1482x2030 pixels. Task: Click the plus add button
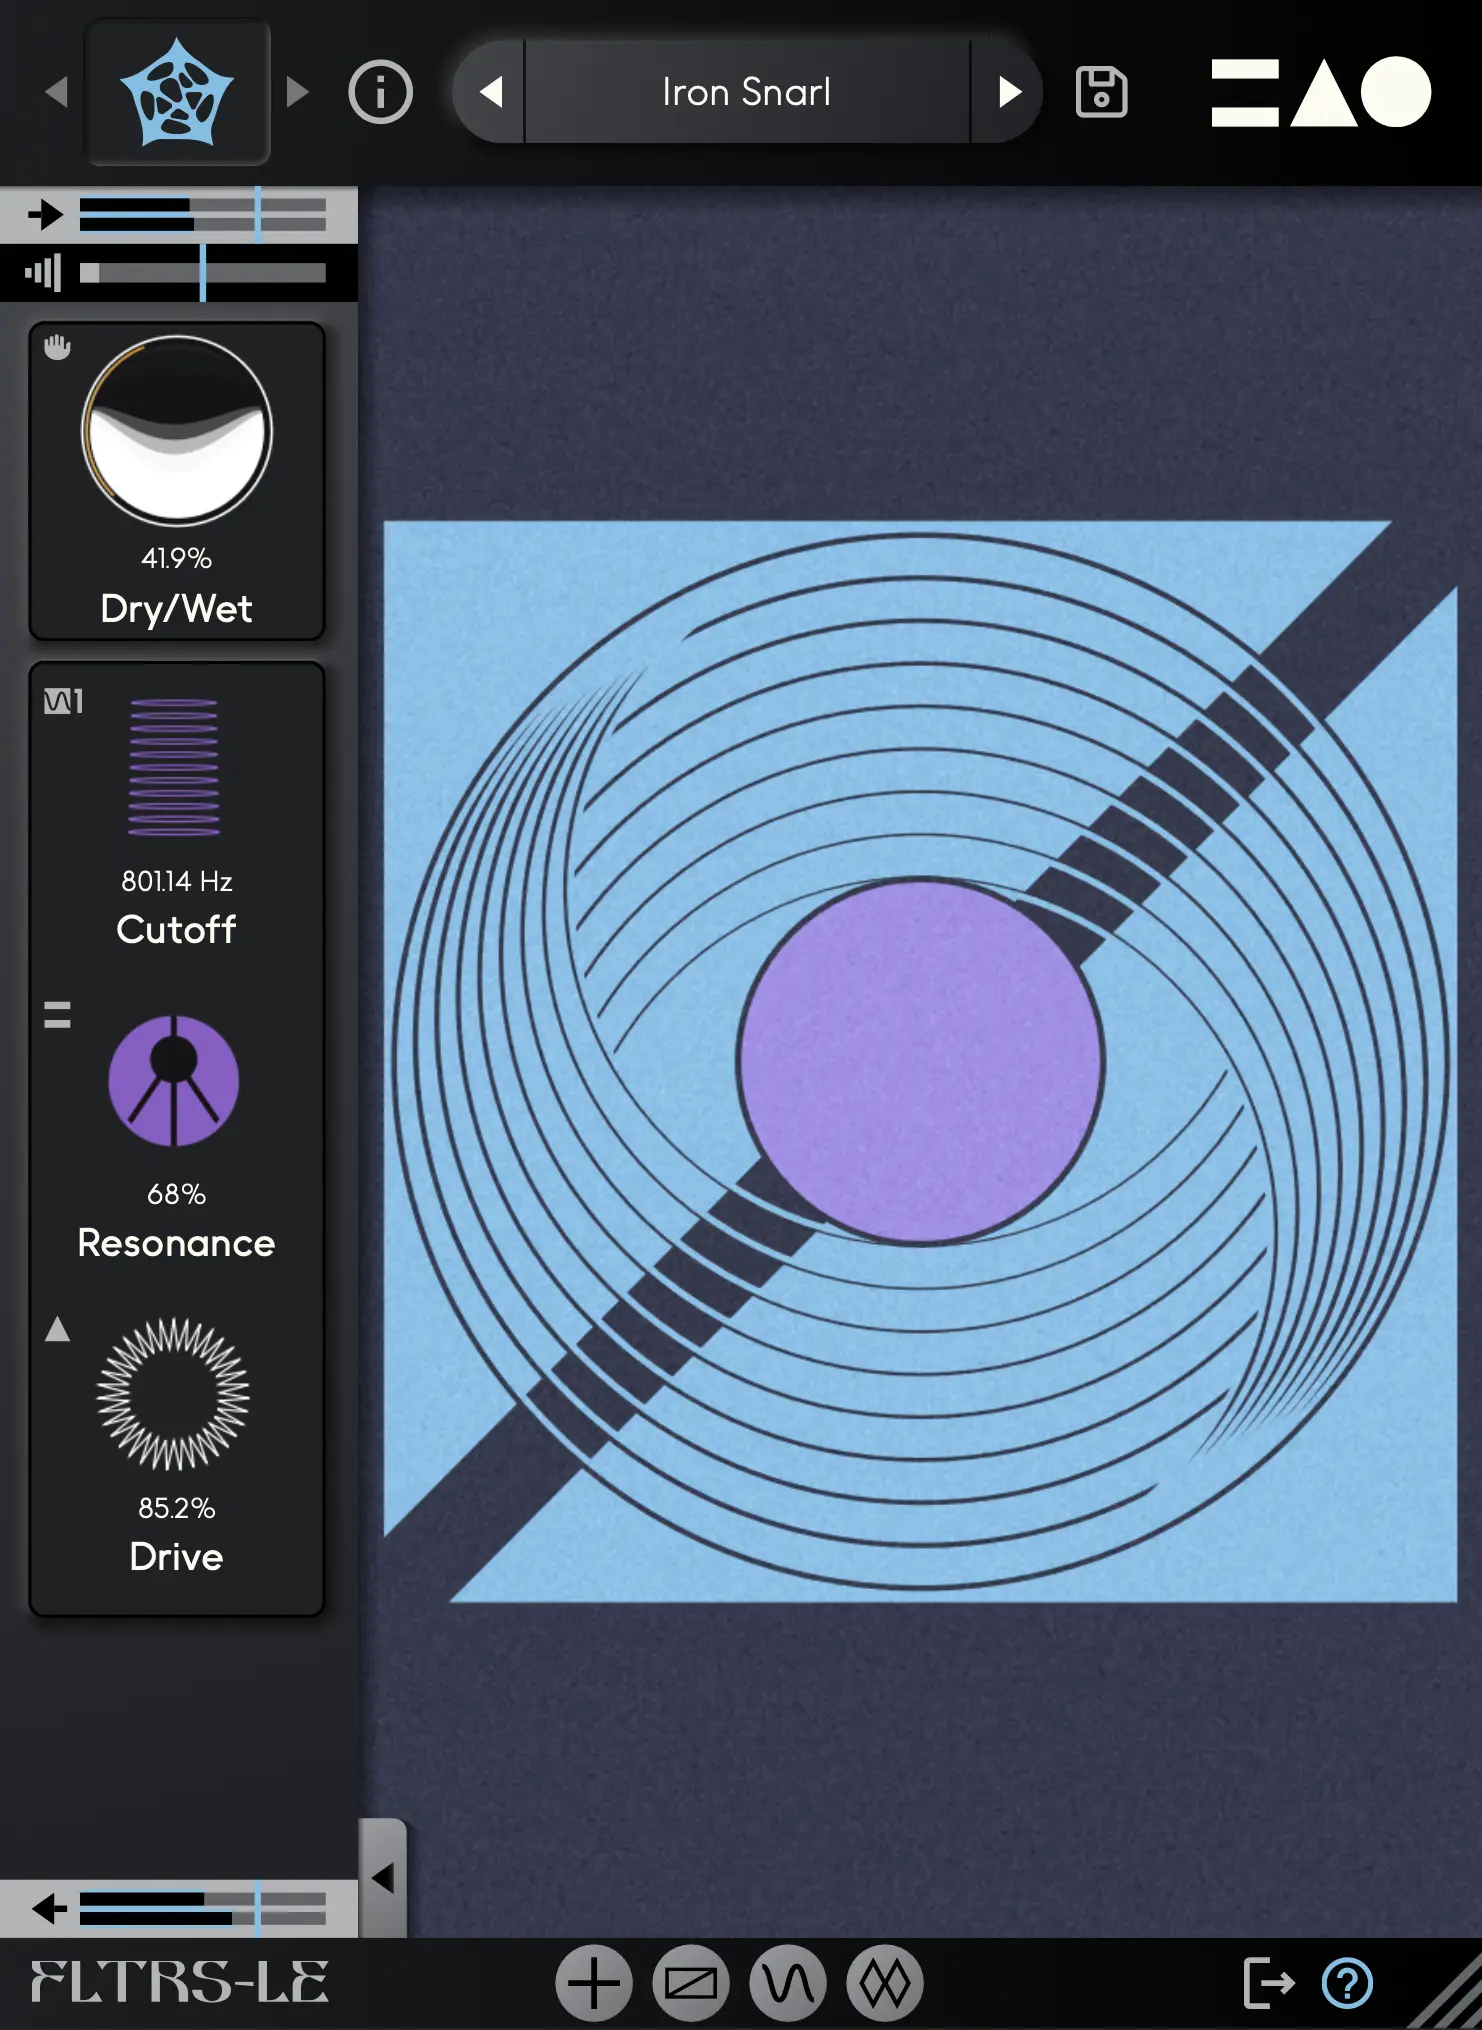[x=594, y=1983]
